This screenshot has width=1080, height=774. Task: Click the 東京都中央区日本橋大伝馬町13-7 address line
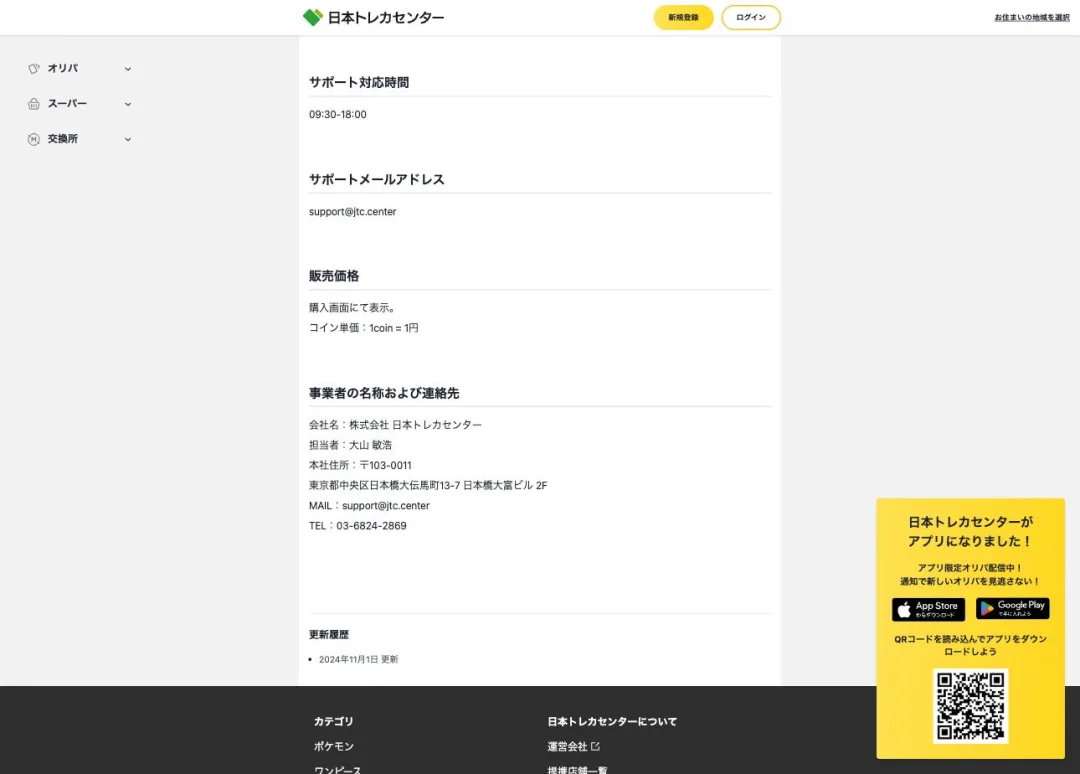pos(428,485)
